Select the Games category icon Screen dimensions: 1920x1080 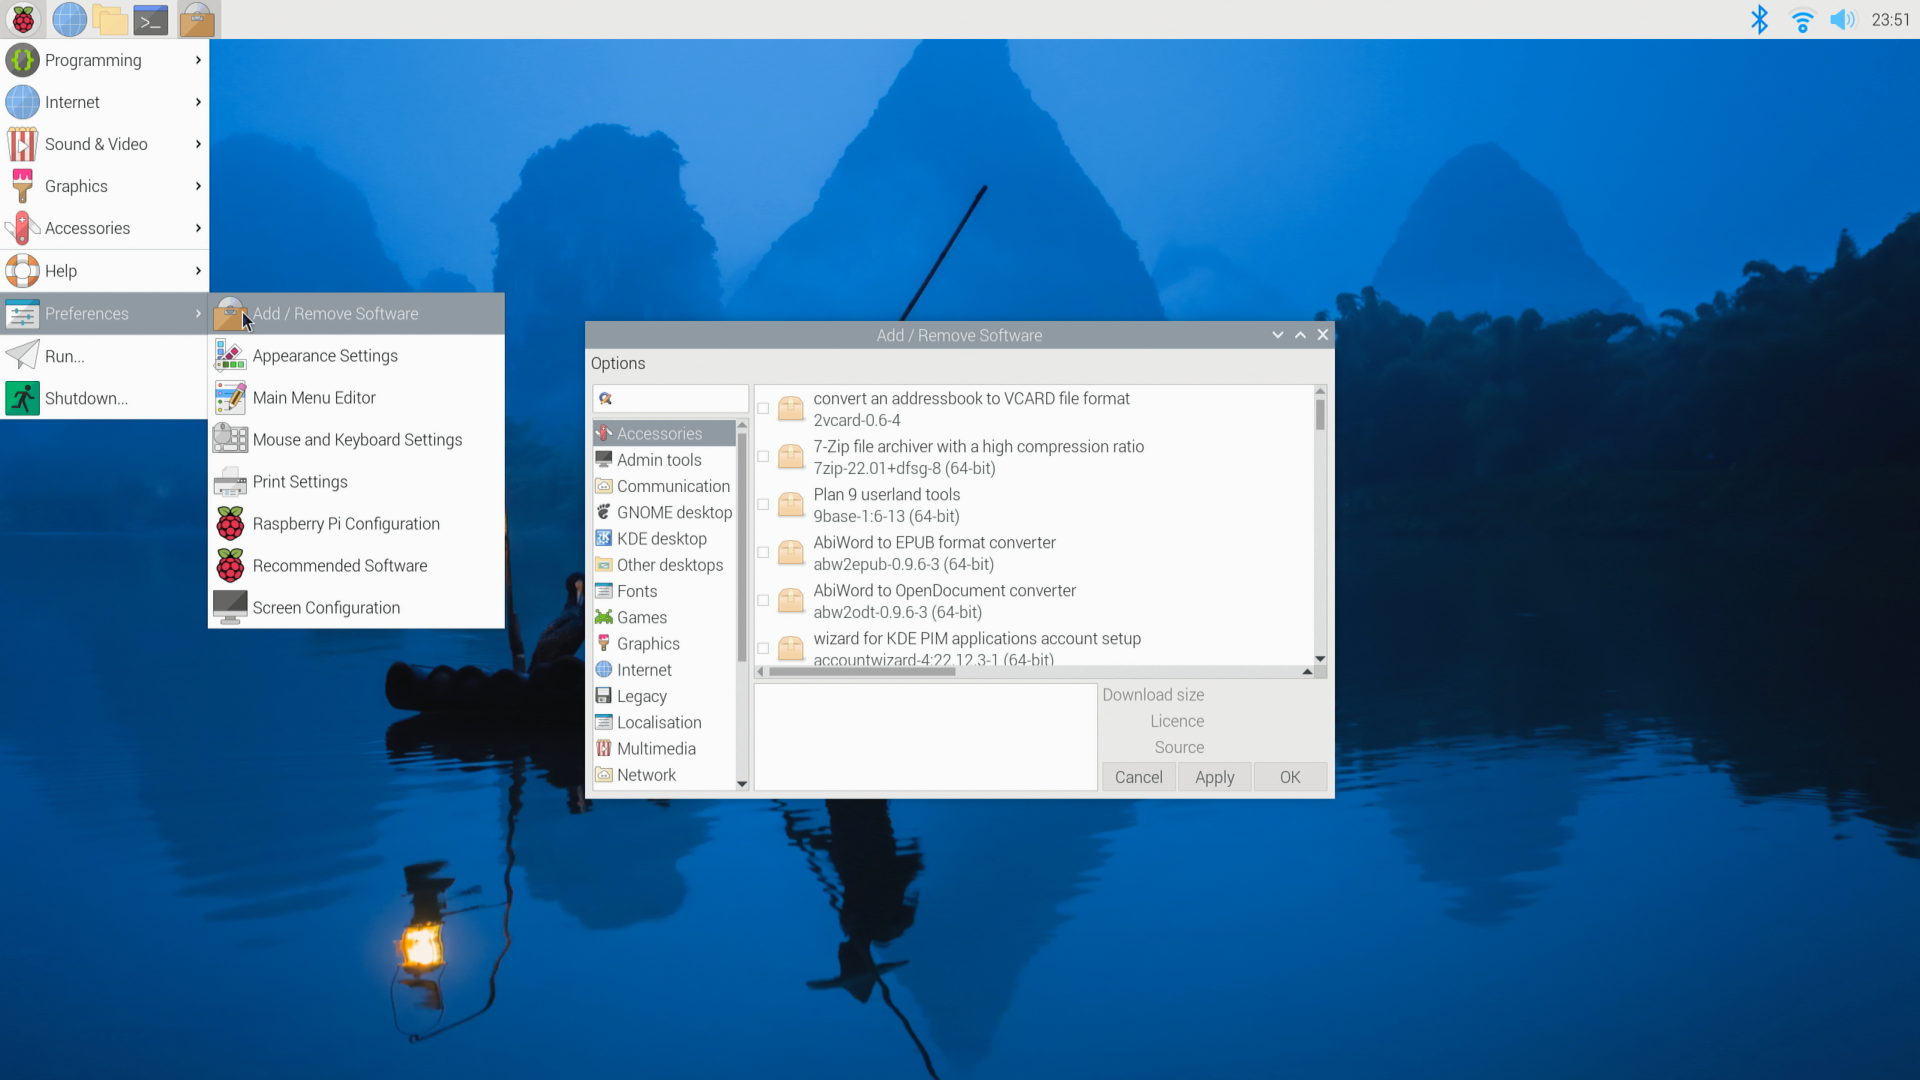coord(604,617)
